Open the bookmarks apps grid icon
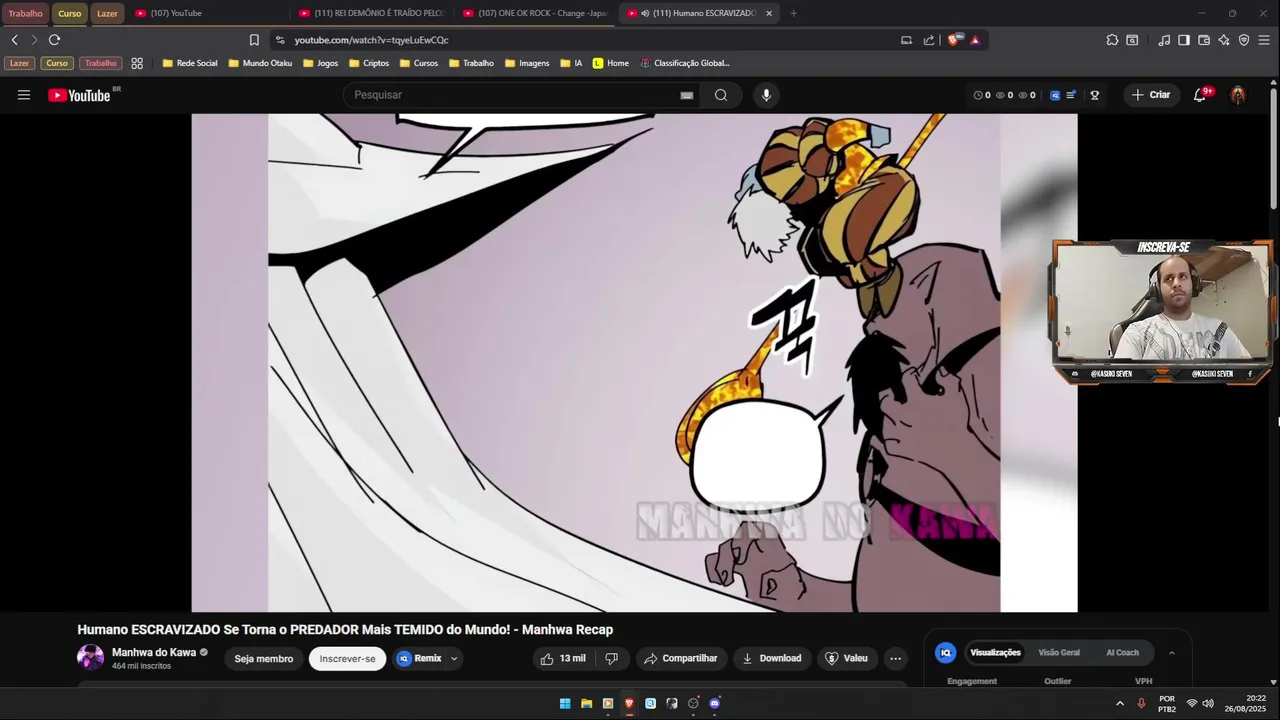 coord(137,63)
